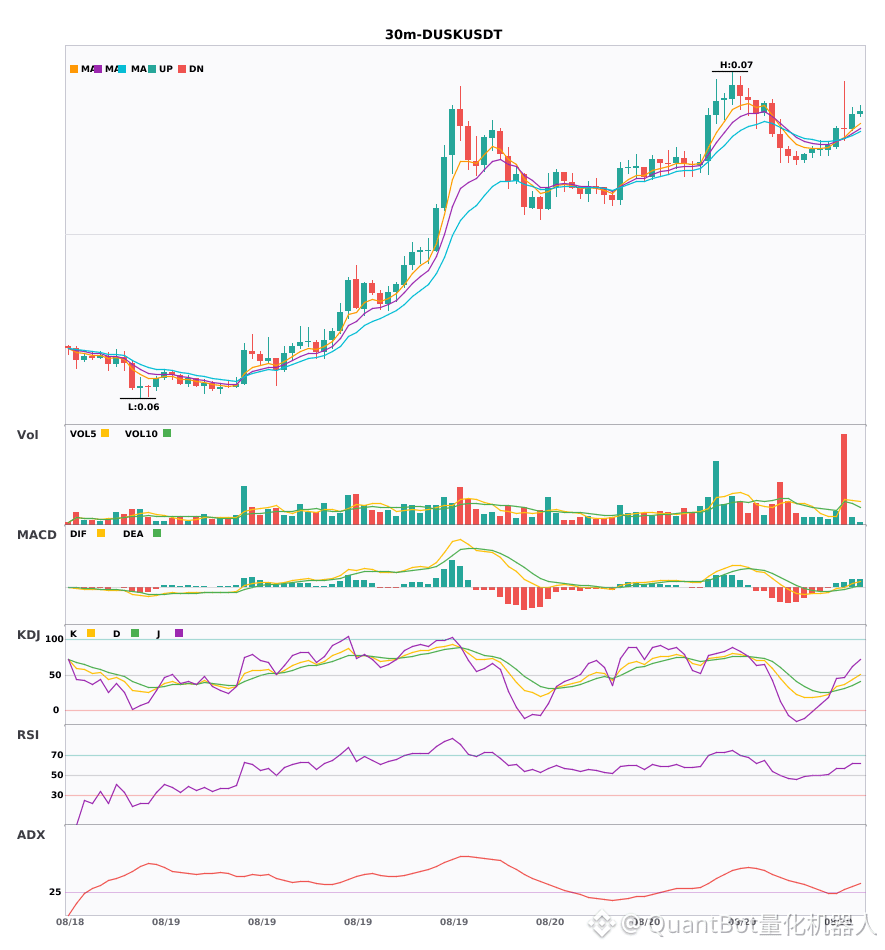Click the DN legend text
This screenshot has width=885, height=950.
(196, 69)
